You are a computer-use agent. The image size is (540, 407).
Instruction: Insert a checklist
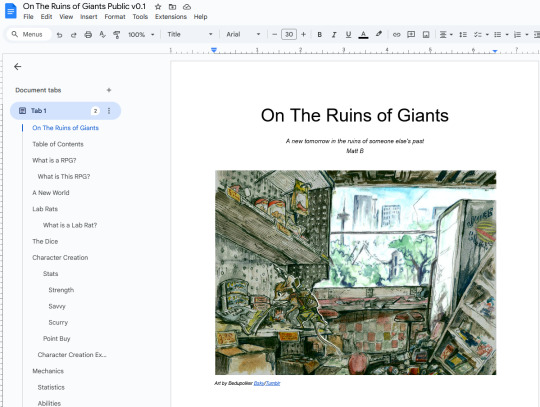click(x=477, y=34)
